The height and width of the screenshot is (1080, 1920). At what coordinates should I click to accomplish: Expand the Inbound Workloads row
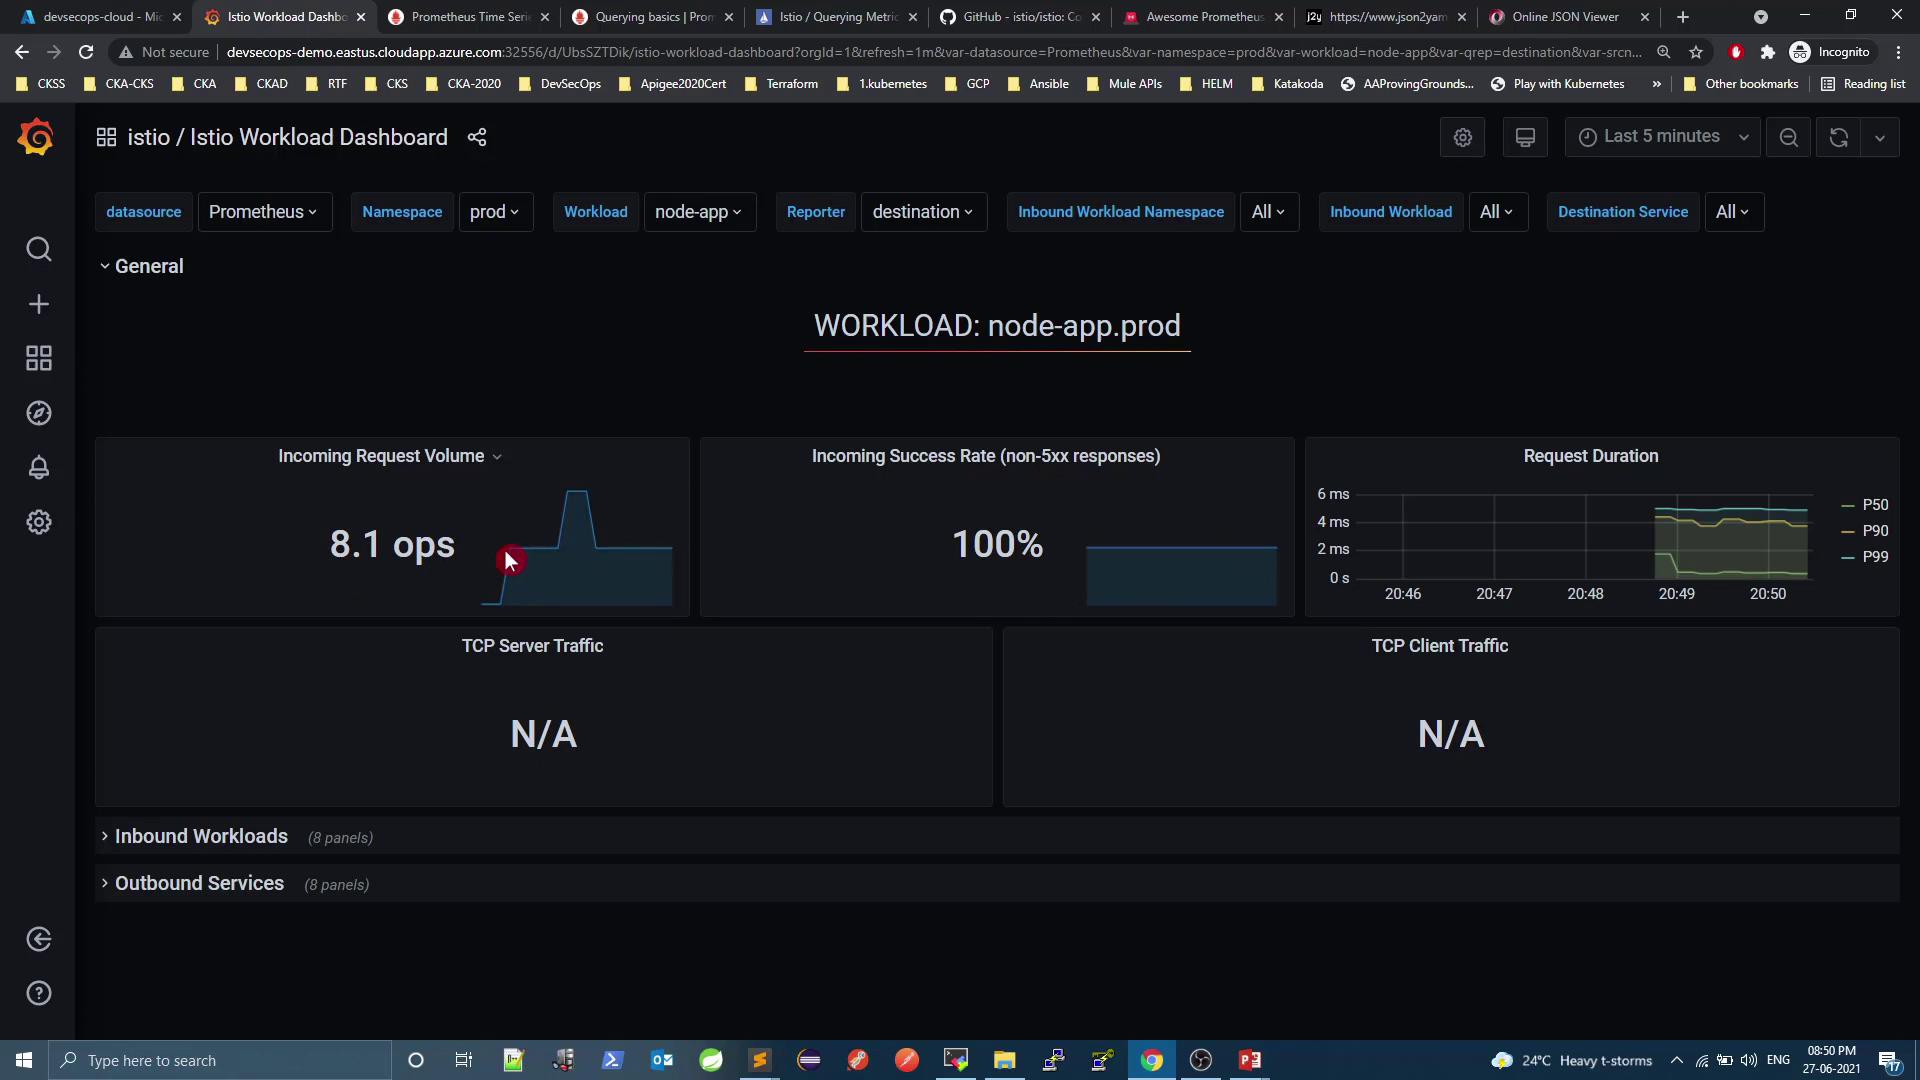200,836
